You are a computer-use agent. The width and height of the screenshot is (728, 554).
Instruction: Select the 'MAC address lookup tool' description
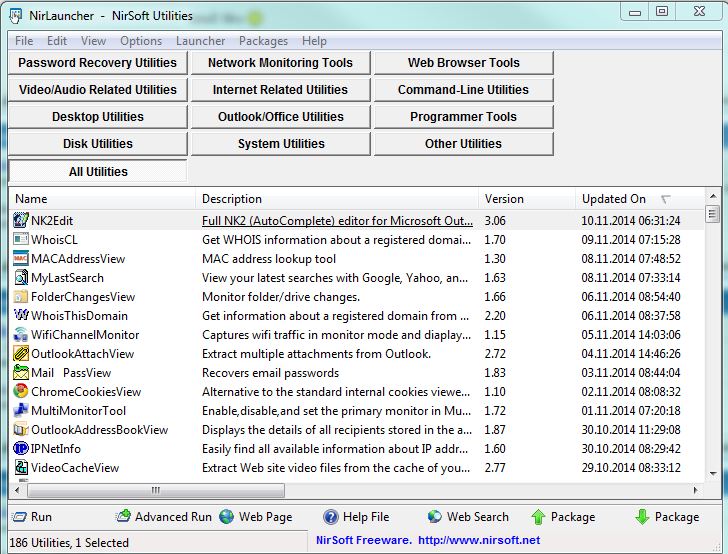(269, 259)
